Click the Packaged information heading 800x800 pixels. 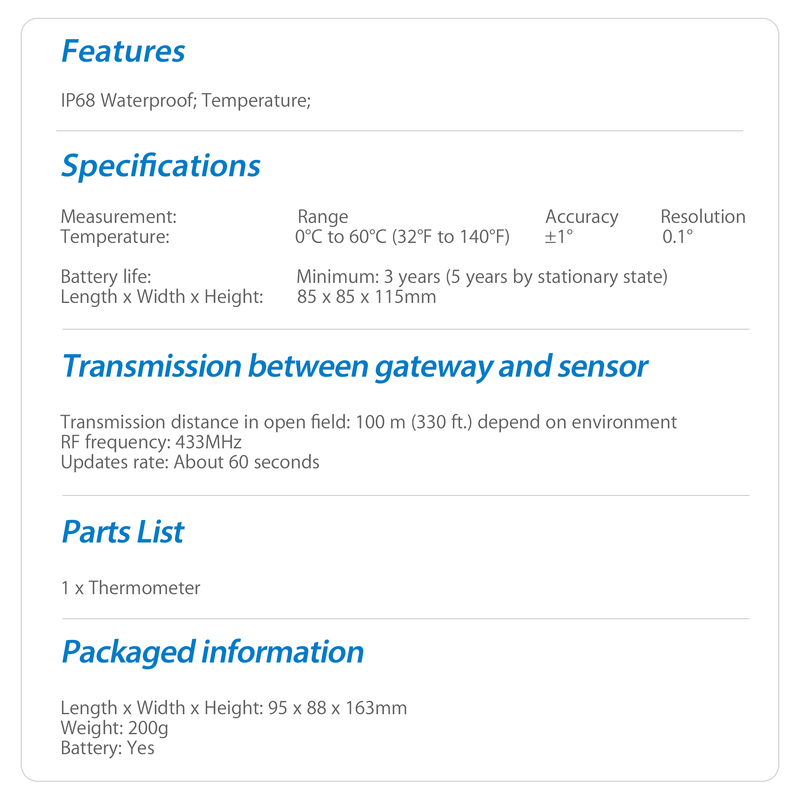tap(213, 653)
